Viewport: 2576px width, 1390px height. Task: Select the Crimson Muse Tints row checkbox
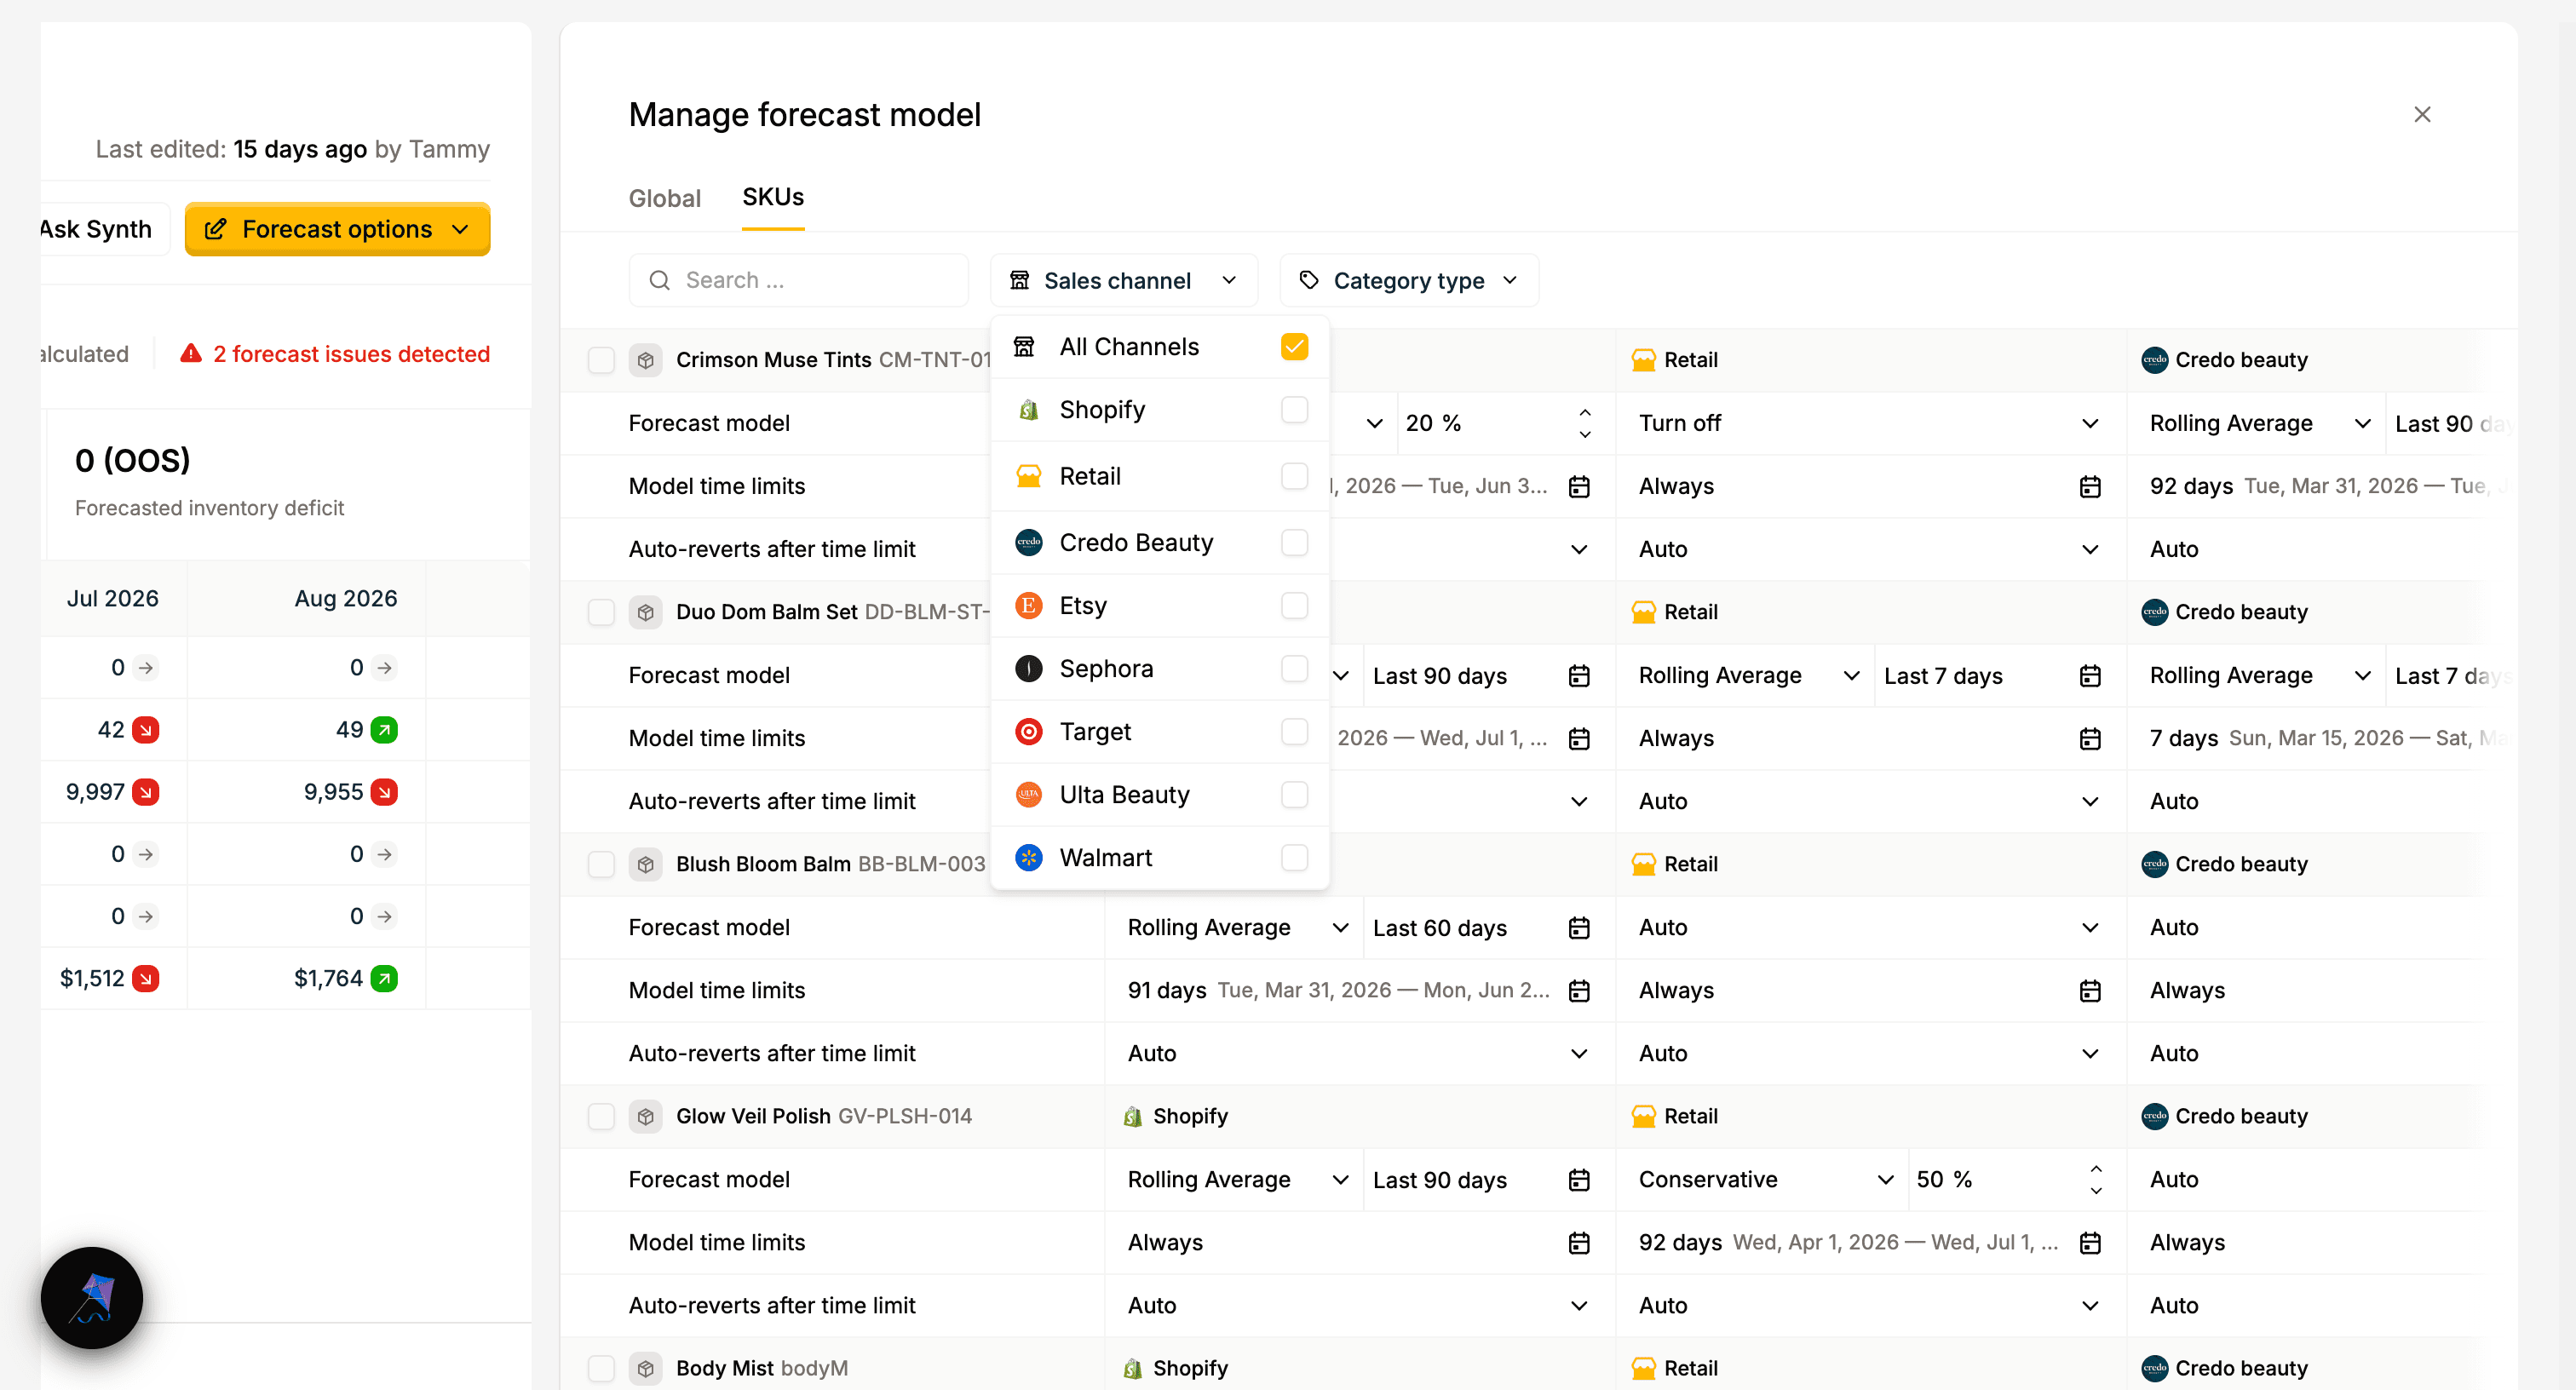pyautogui.click(x=601, y=360)
